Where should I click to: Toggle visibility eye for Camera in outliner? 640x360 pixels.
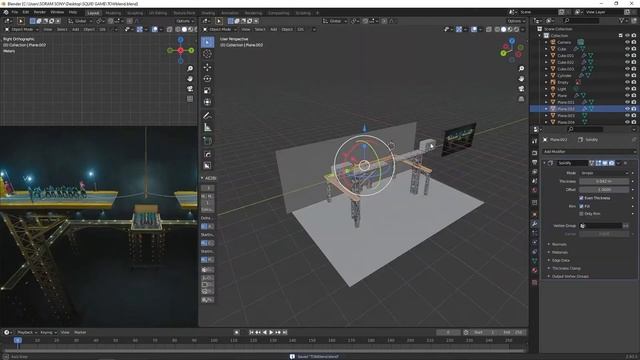pyautogui.click(x=627, y=42)
